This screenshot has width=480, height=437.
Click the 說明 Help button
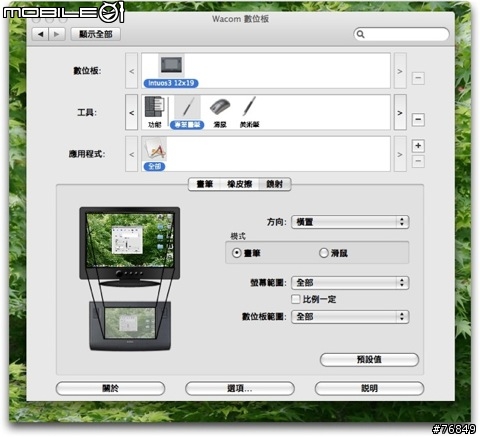click(x=369, y=389)
